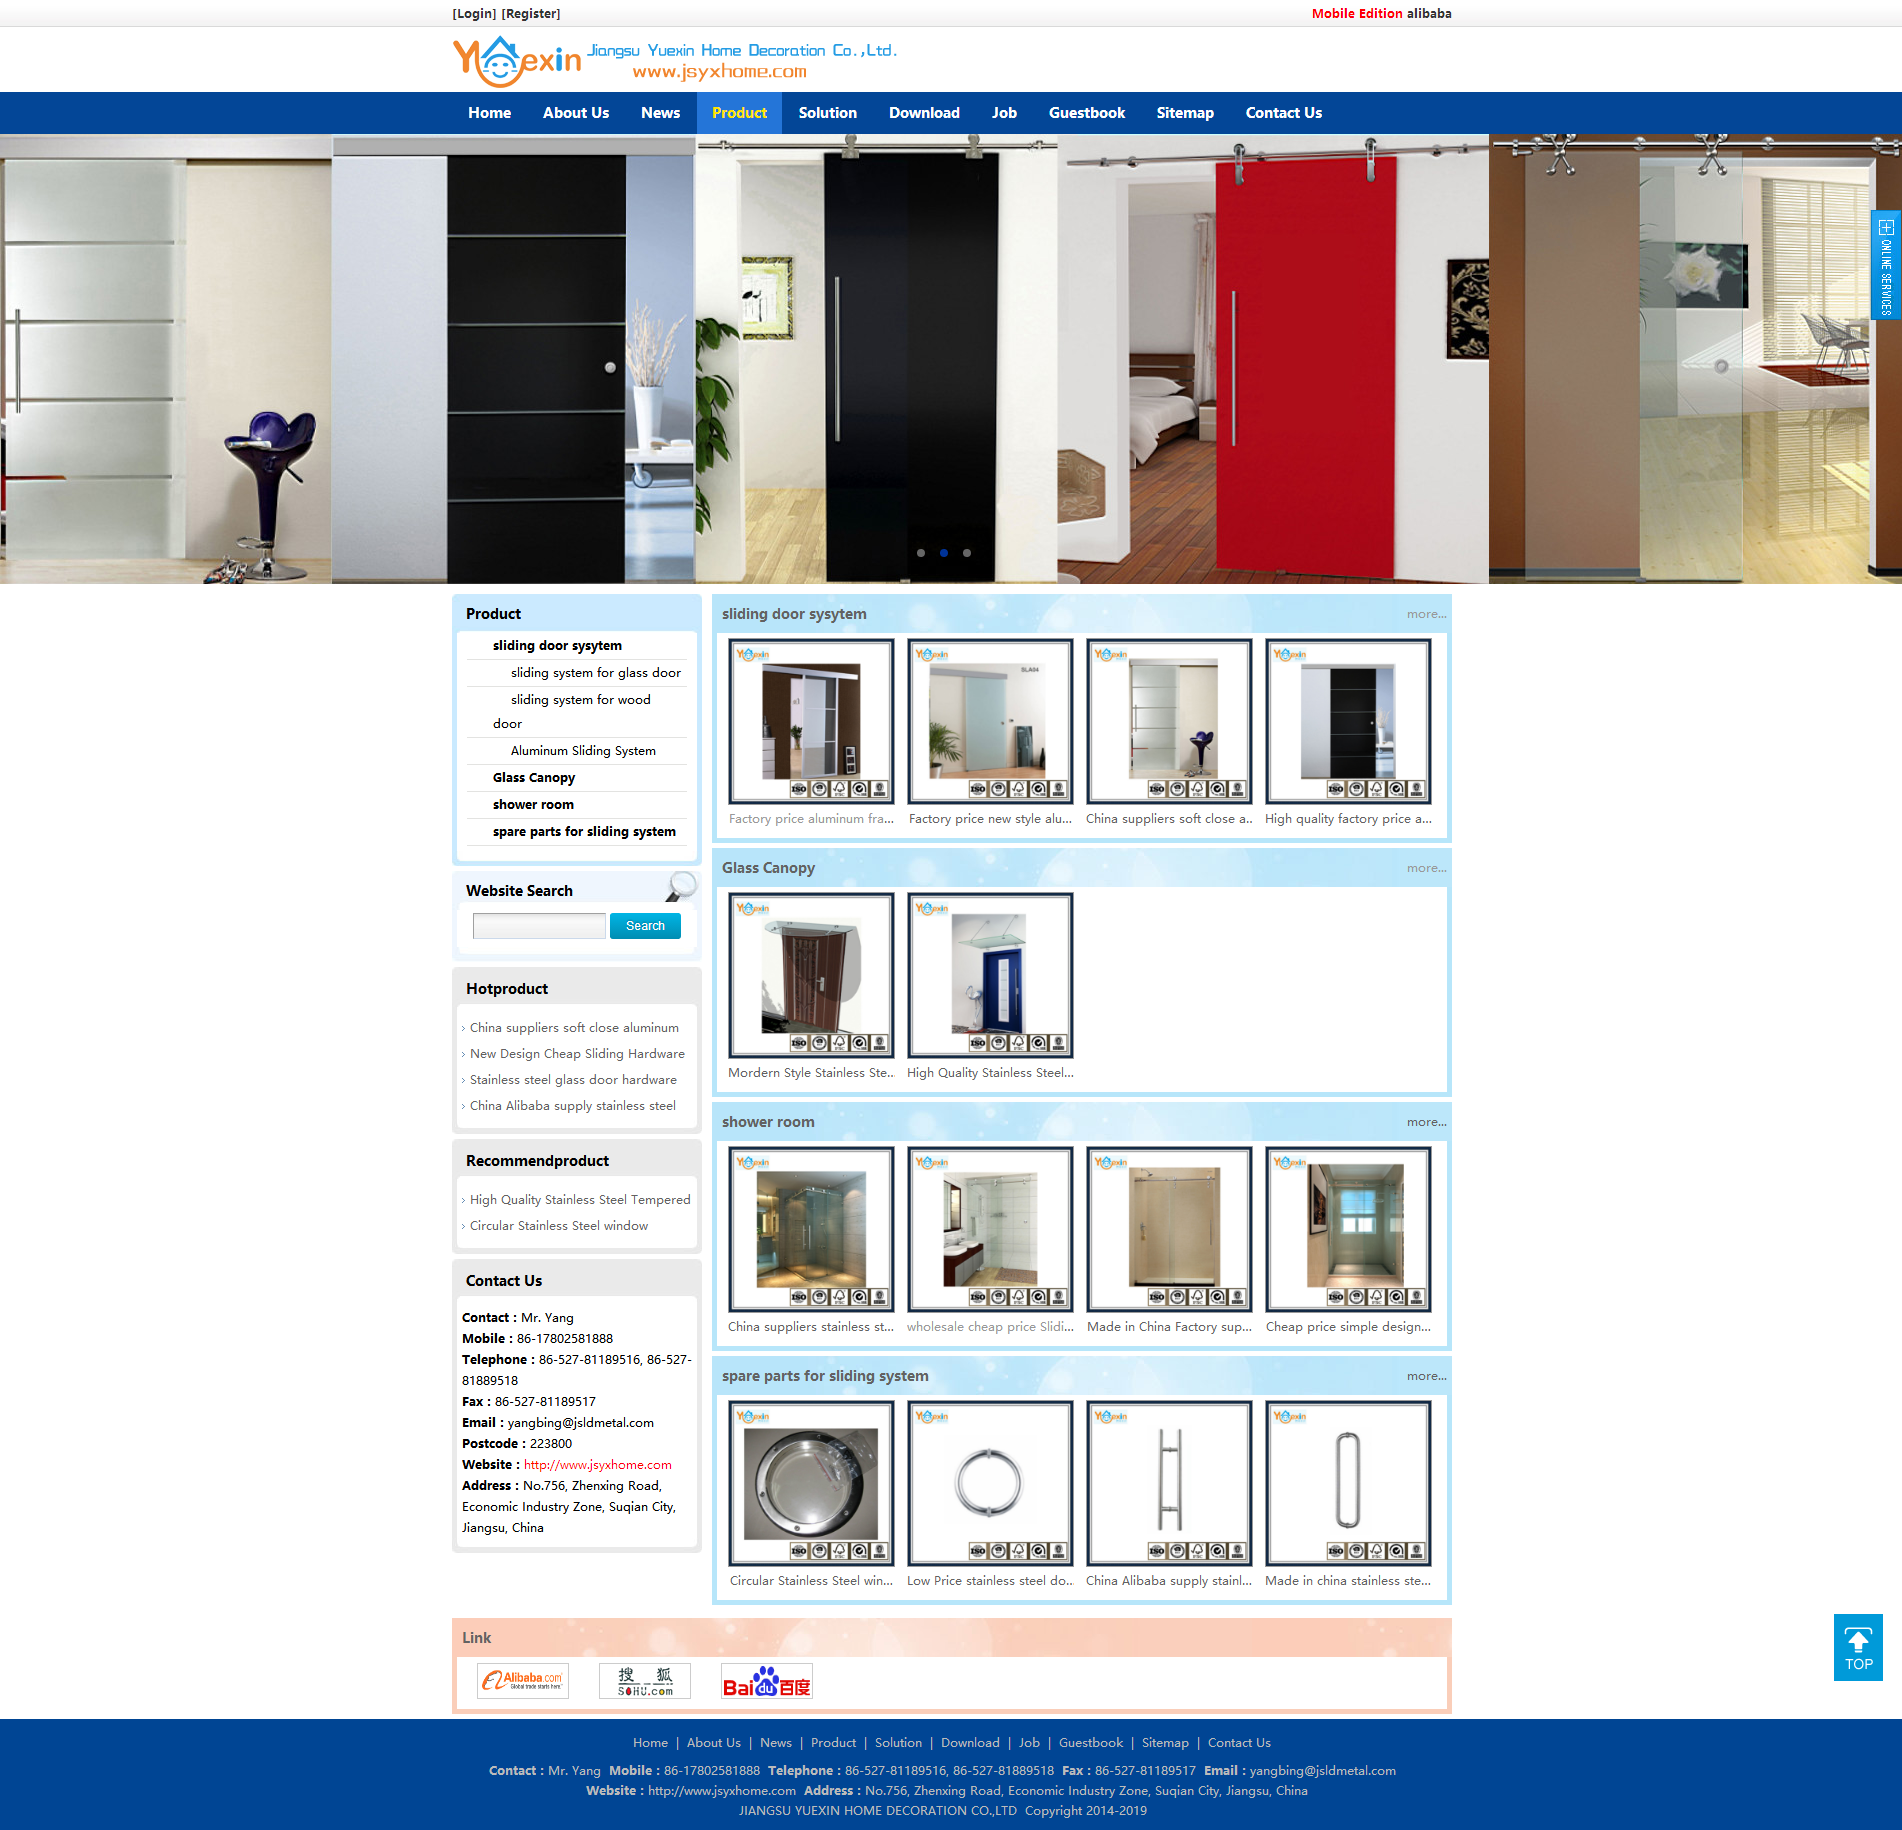Open the About Us menu item
The image size is (1902, 1830).
click(x=576, y=113)
